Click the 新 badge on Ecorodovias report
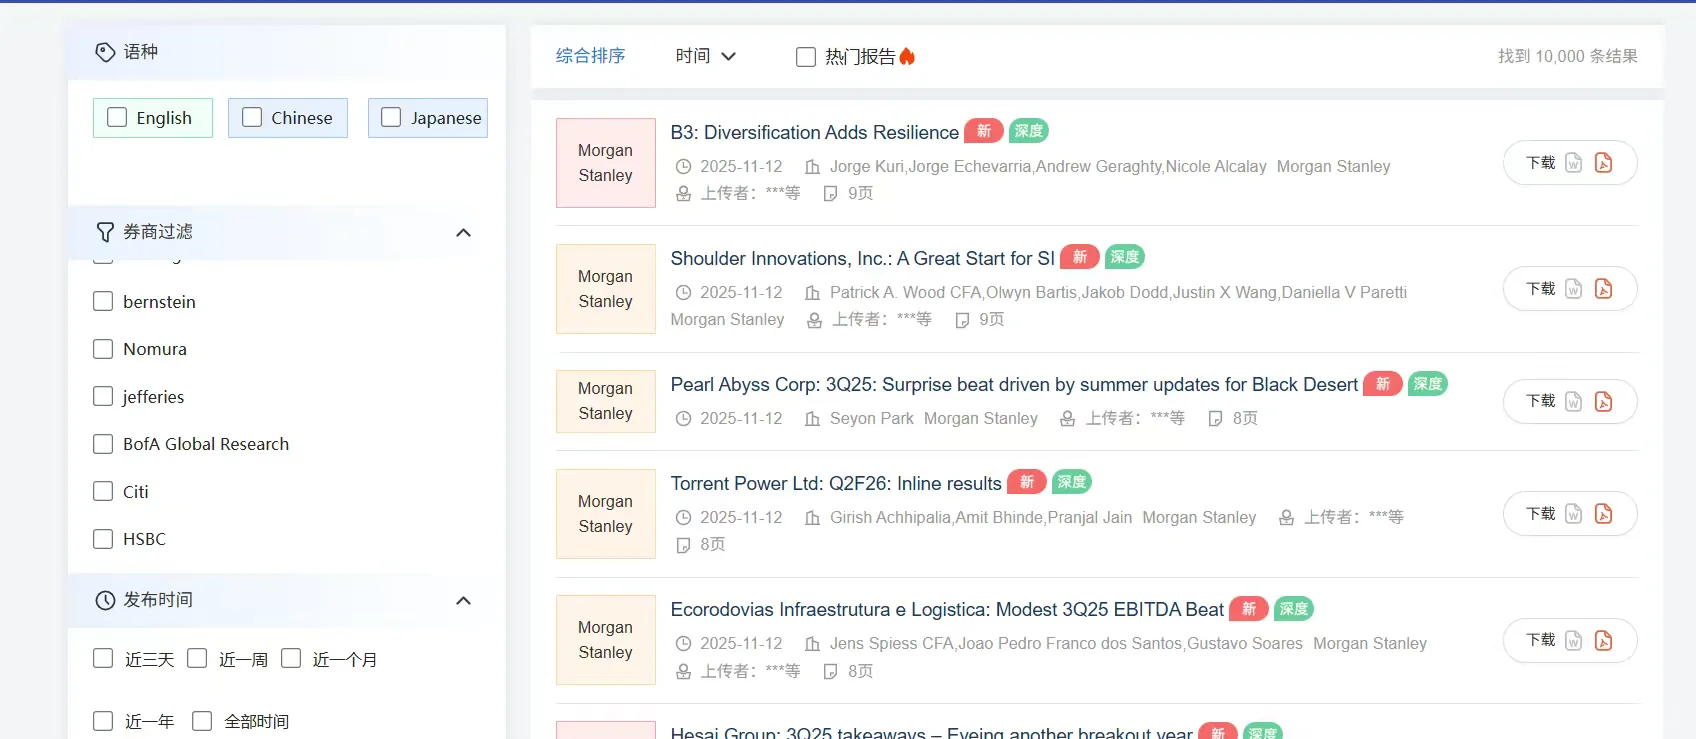Image resolution: width=1696 pixels, height=739 pixels. [x=1249, y=608]
